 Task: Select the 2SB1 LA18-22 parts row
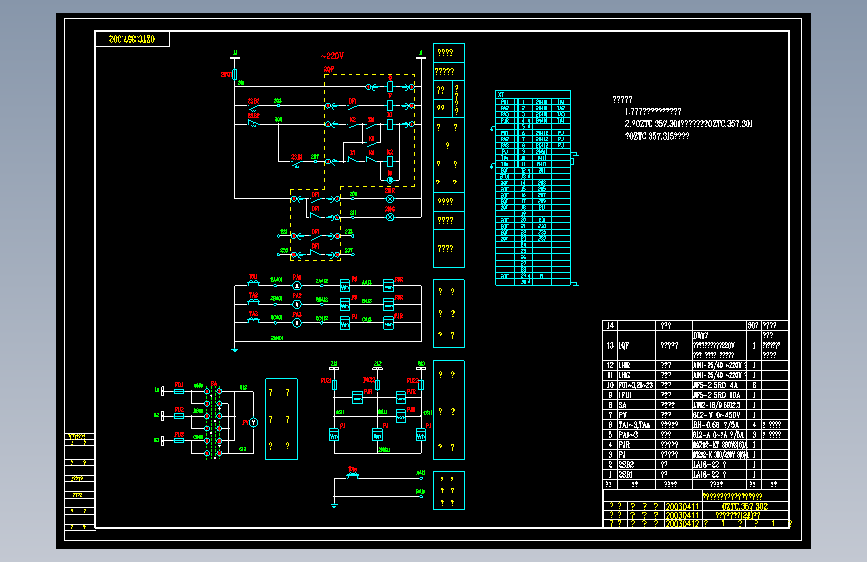coord(695,475)
